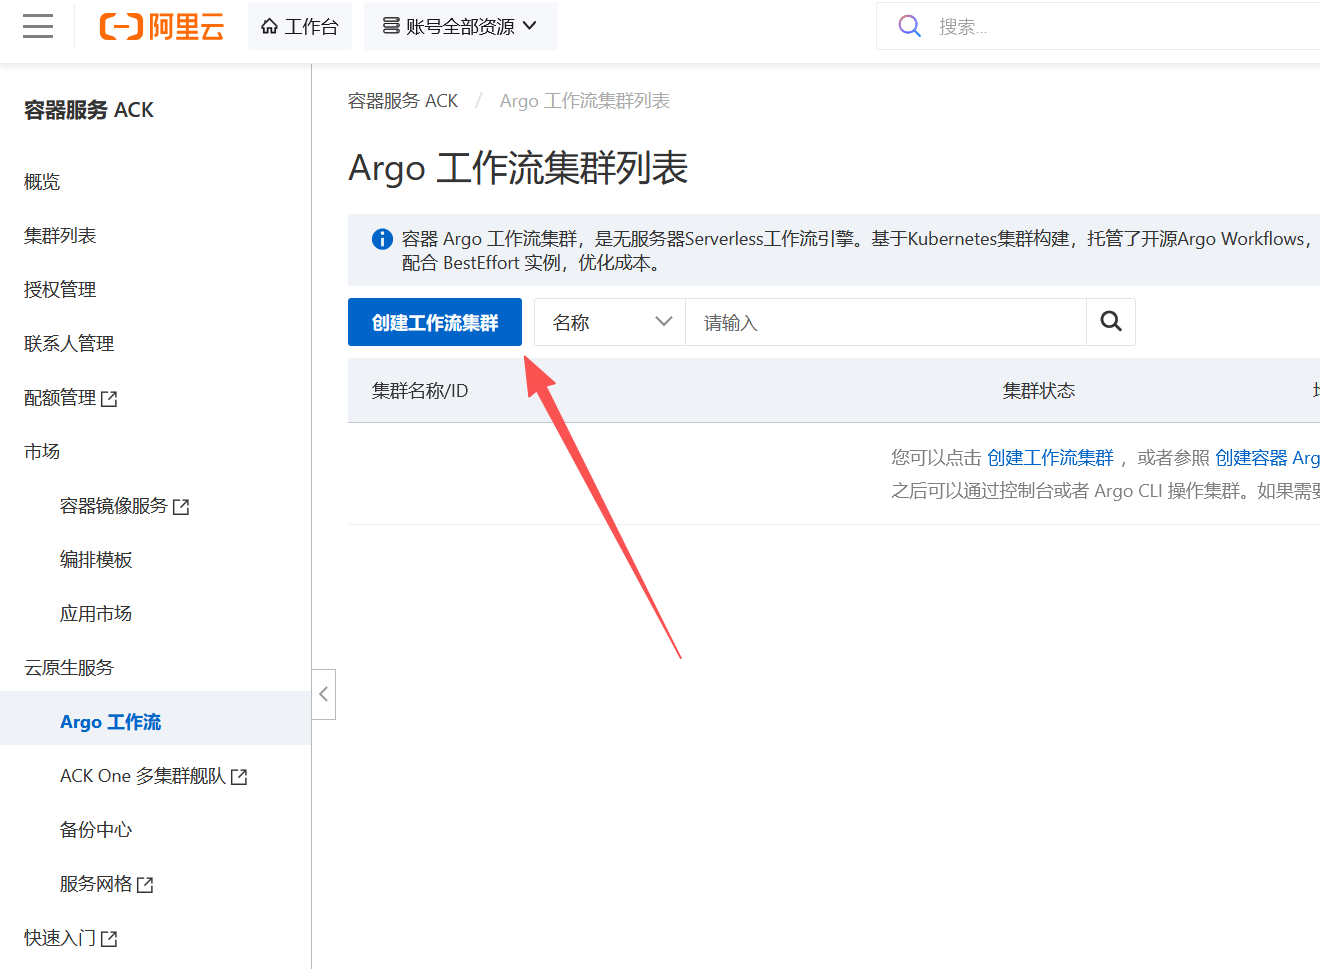
Task: Click the Argo 工作流集群列表 breadcrumb
Action: click(x=585, y=101)
